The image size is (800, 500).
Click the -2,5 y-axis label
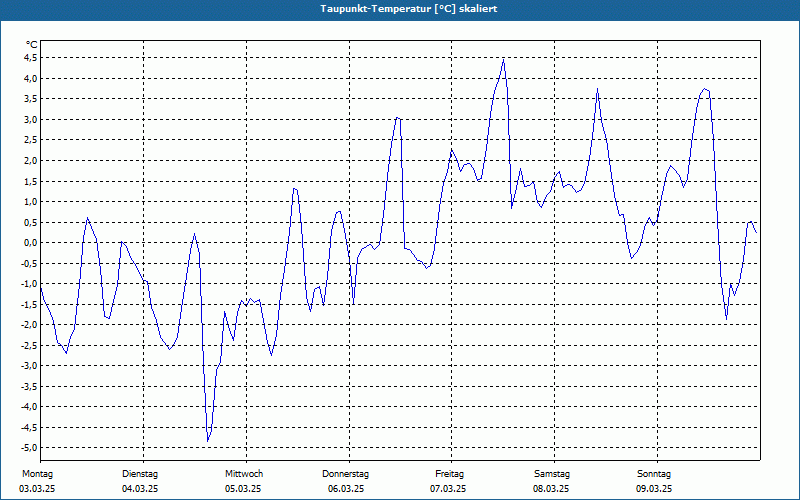pos(29,345)
